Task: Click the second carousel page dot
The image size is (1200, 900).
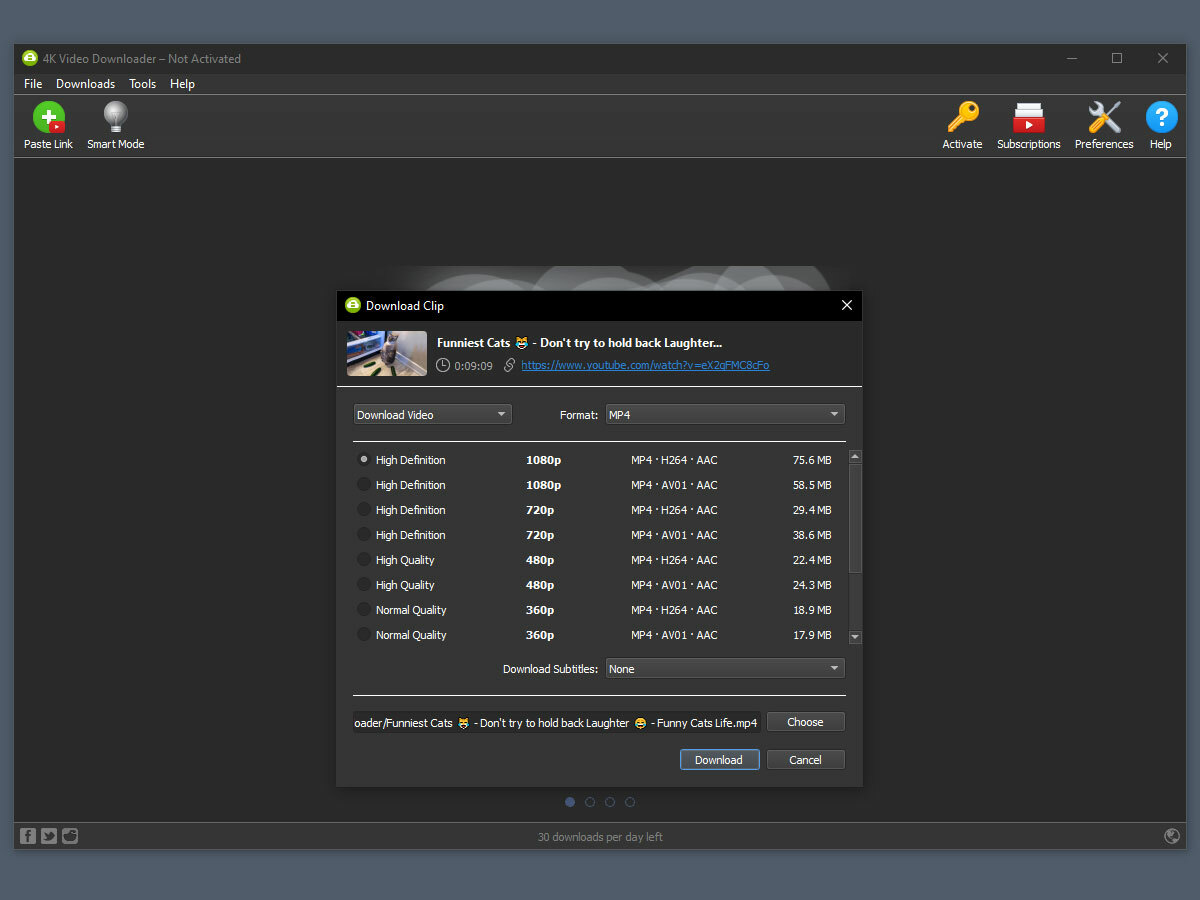Action: (590, 801)
